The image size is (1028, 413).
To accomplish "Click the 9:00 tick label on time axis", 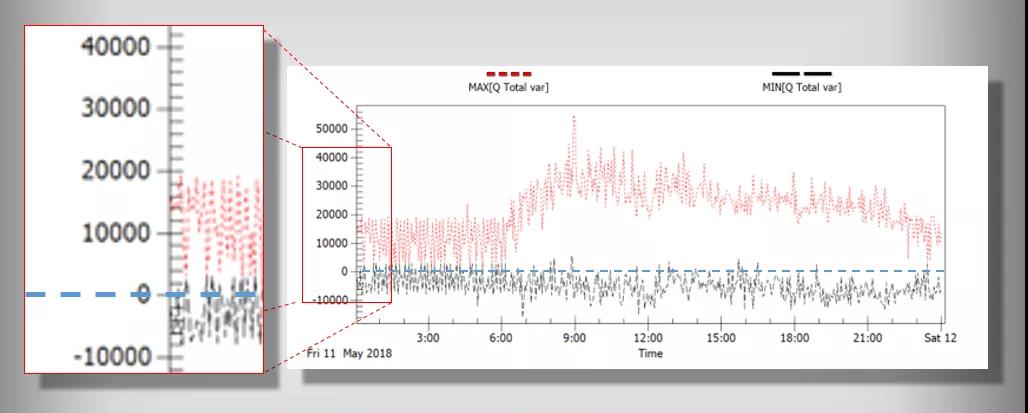I will [x=574, y=339].
